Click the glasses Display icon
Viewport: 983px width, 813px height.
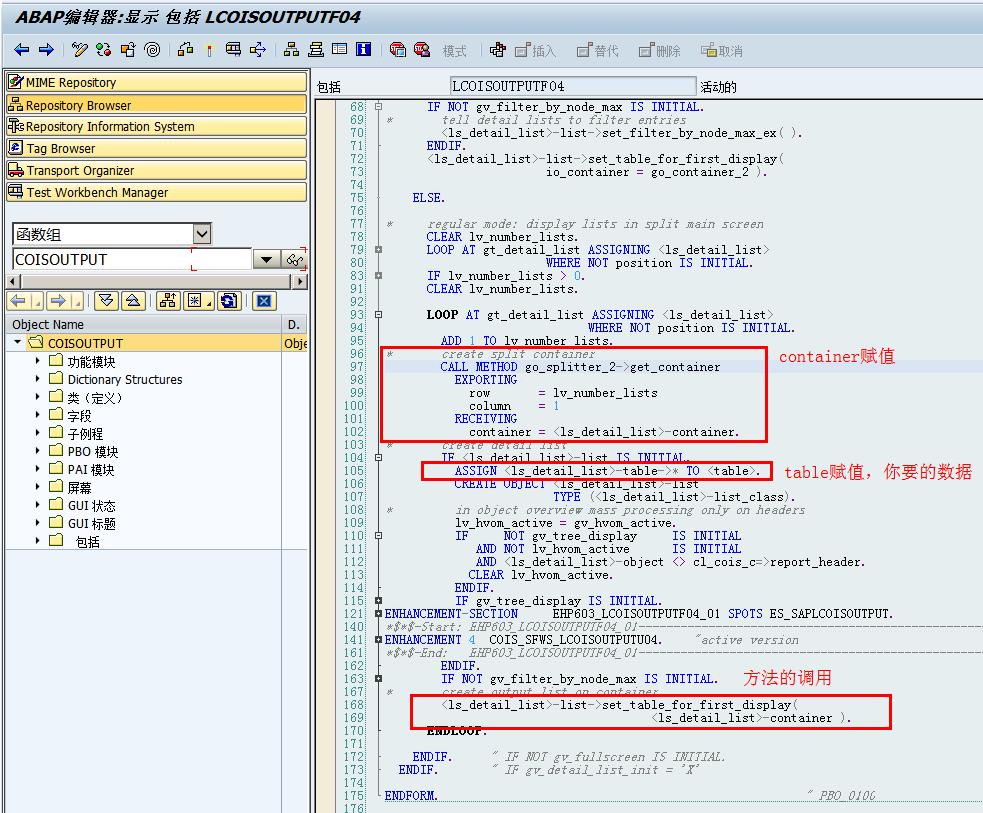pyautogui.click(x=294, y=260)
